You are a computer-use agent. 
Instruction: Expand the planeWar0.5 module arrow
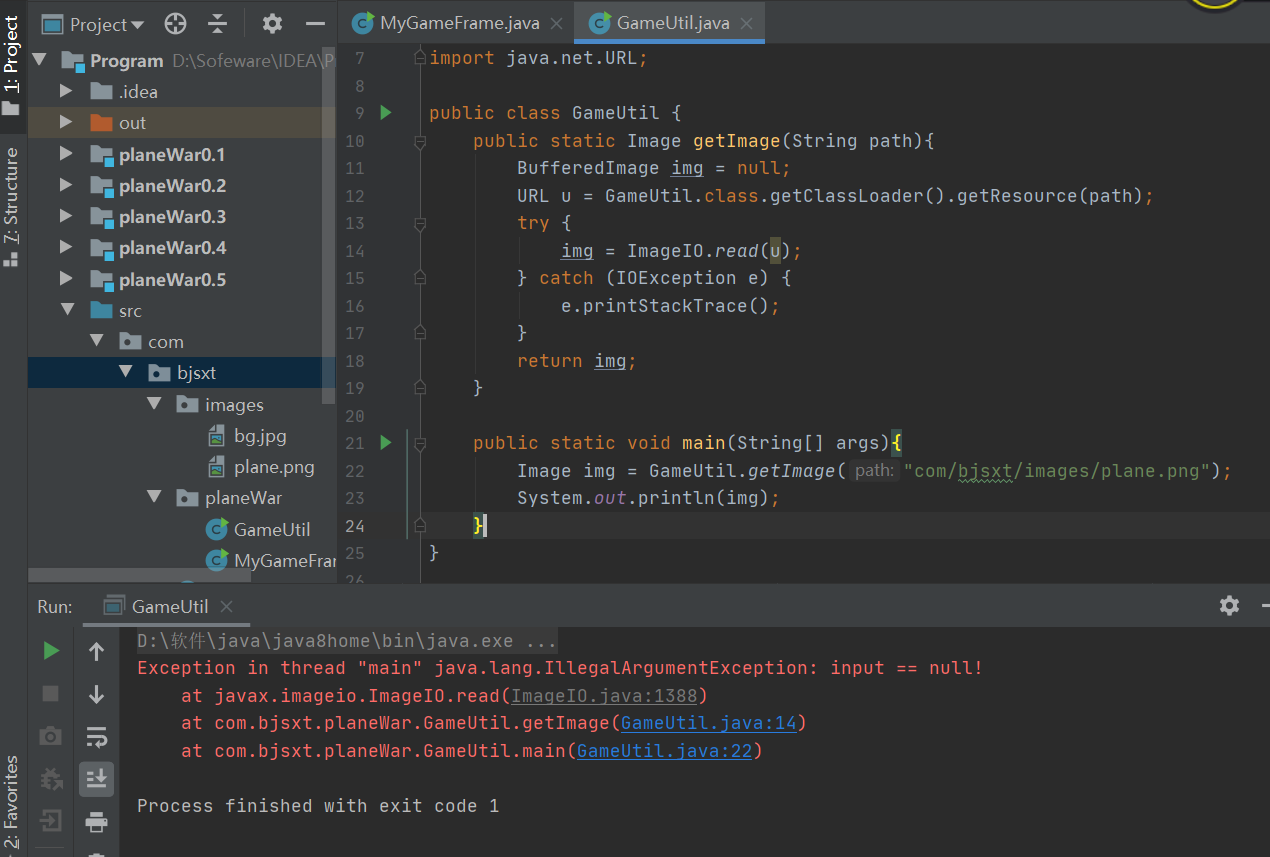67,279
